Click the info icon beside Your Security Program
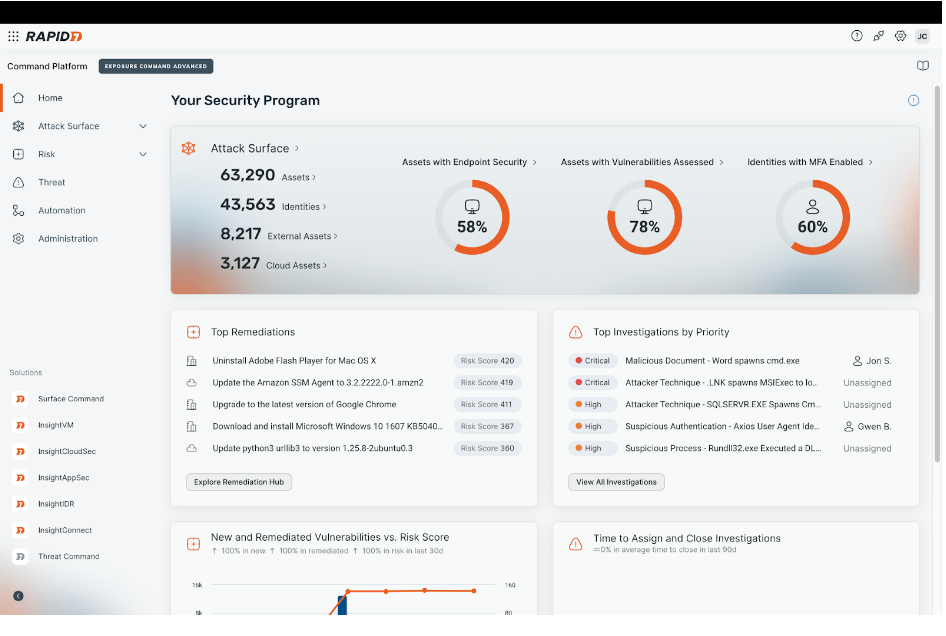Viewport: 946px width, 636px height. (913, 101)
